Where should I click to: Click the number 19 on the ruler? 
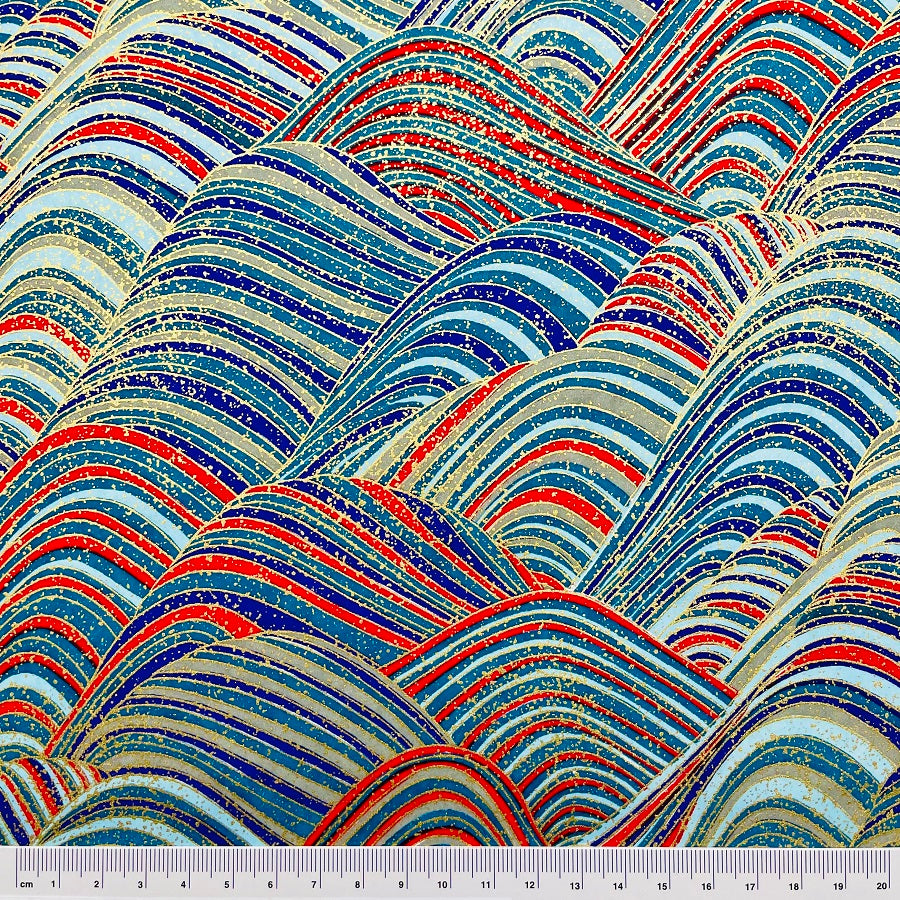pyautogui.click(x=835, y=884)
